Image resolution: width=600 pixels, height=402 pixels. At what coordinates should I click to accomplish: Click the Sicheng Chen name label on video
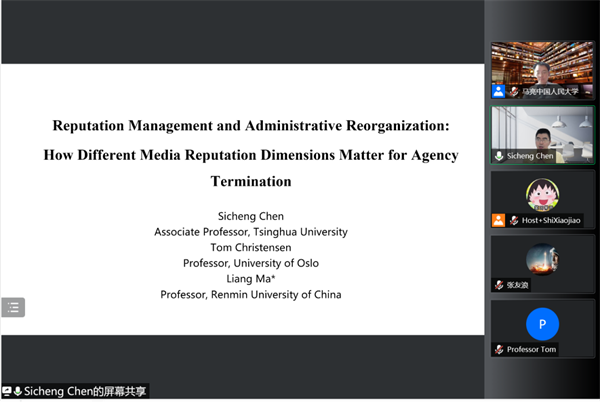(x=531, y=156)
